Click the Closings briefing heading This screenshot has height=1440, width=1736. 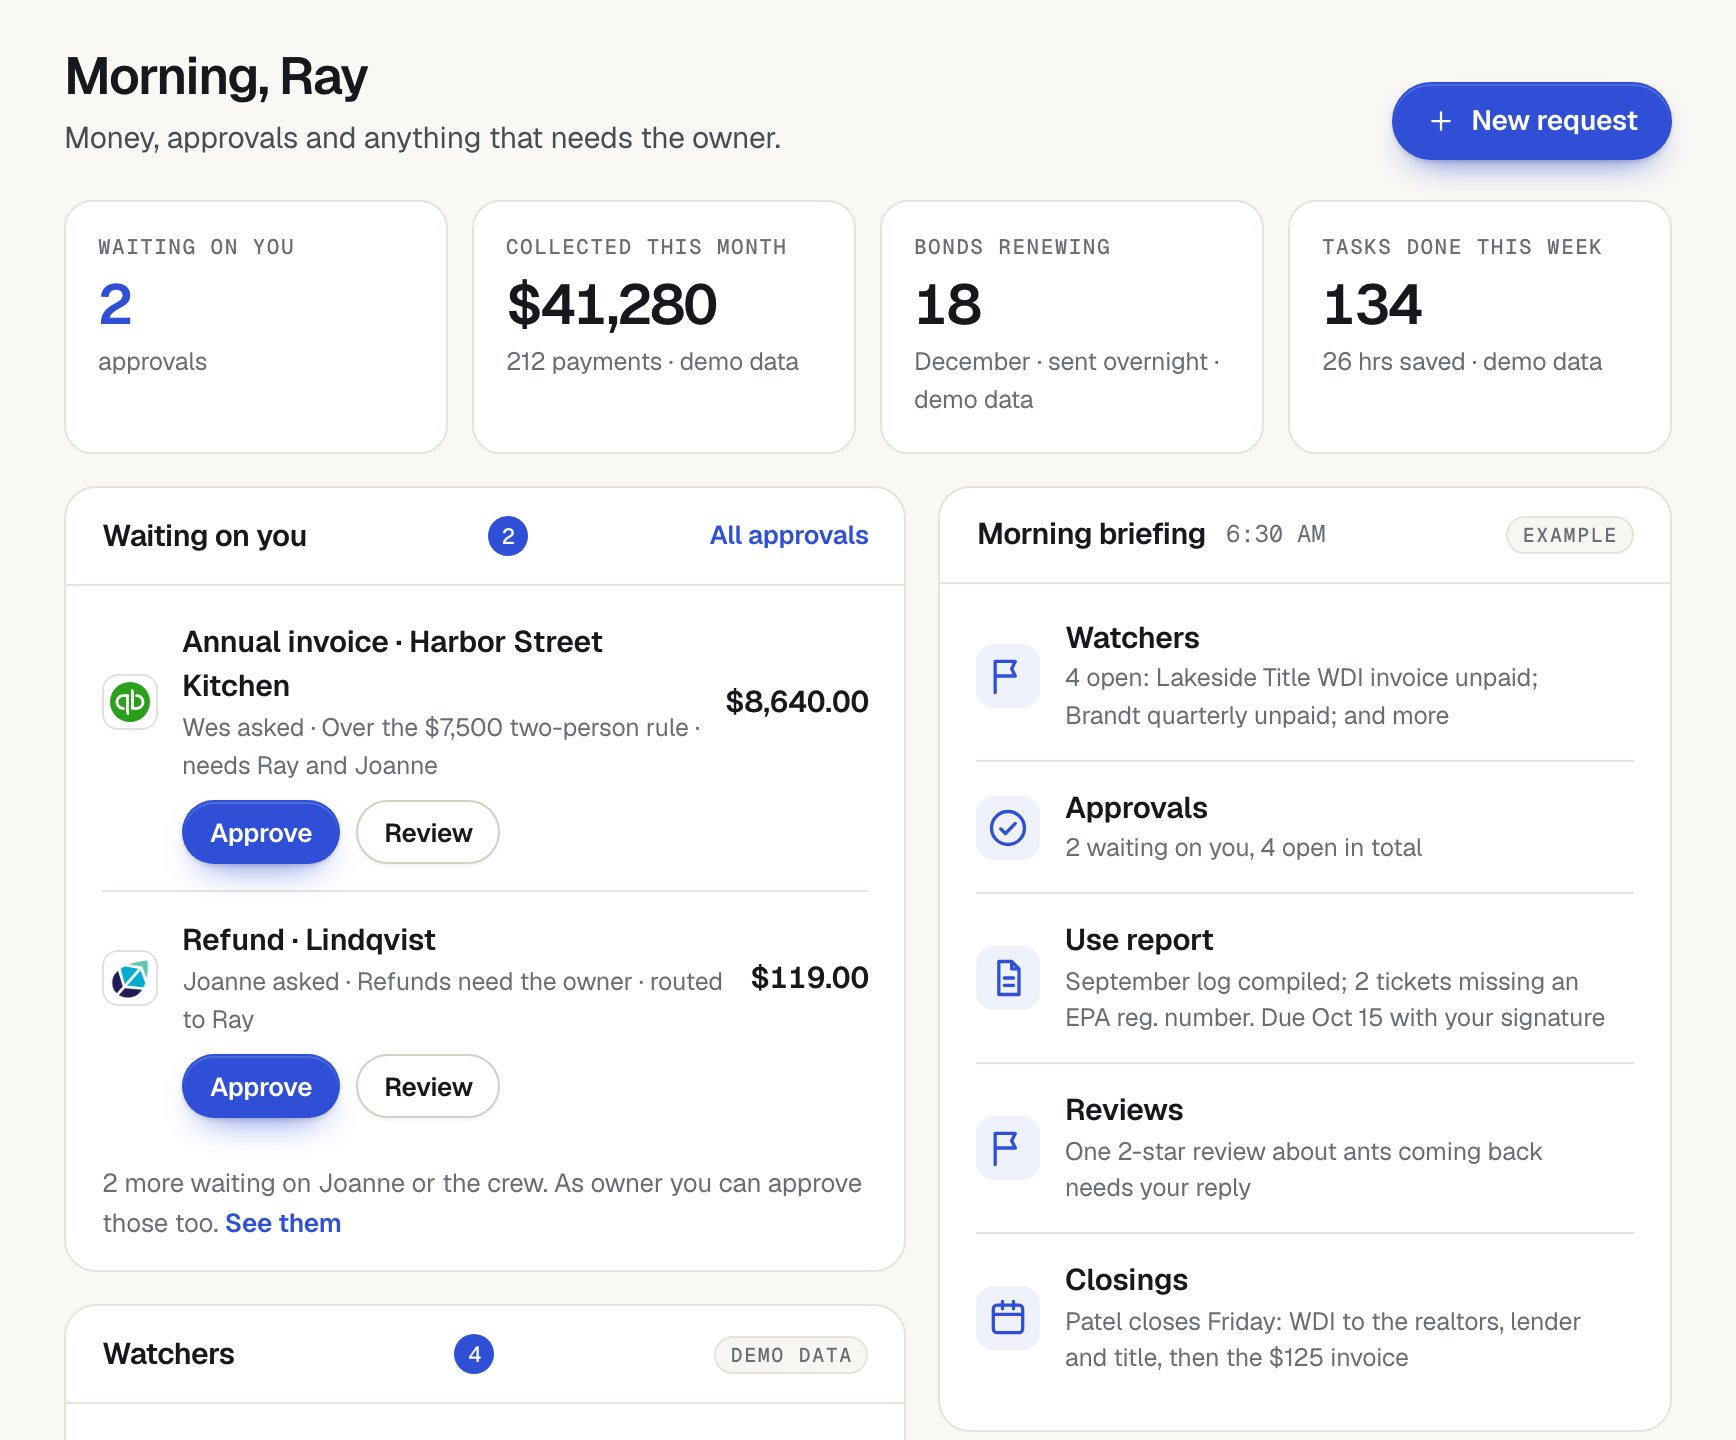(x=1126, y=1280)
